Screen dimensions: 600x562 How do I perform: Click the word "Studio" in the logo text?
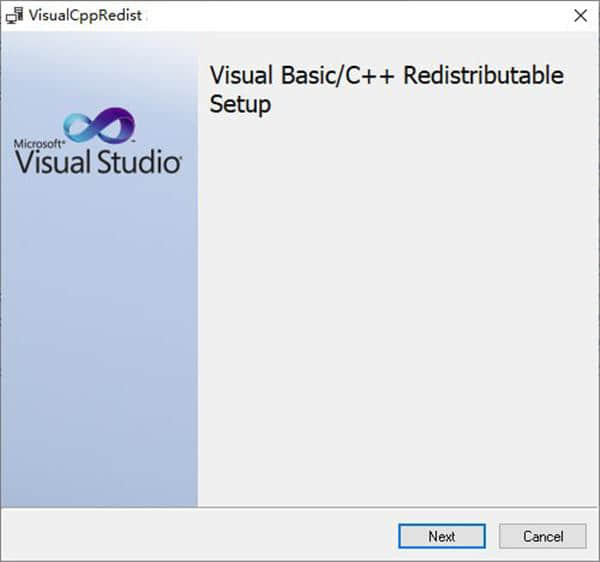(x=133, y=161)
